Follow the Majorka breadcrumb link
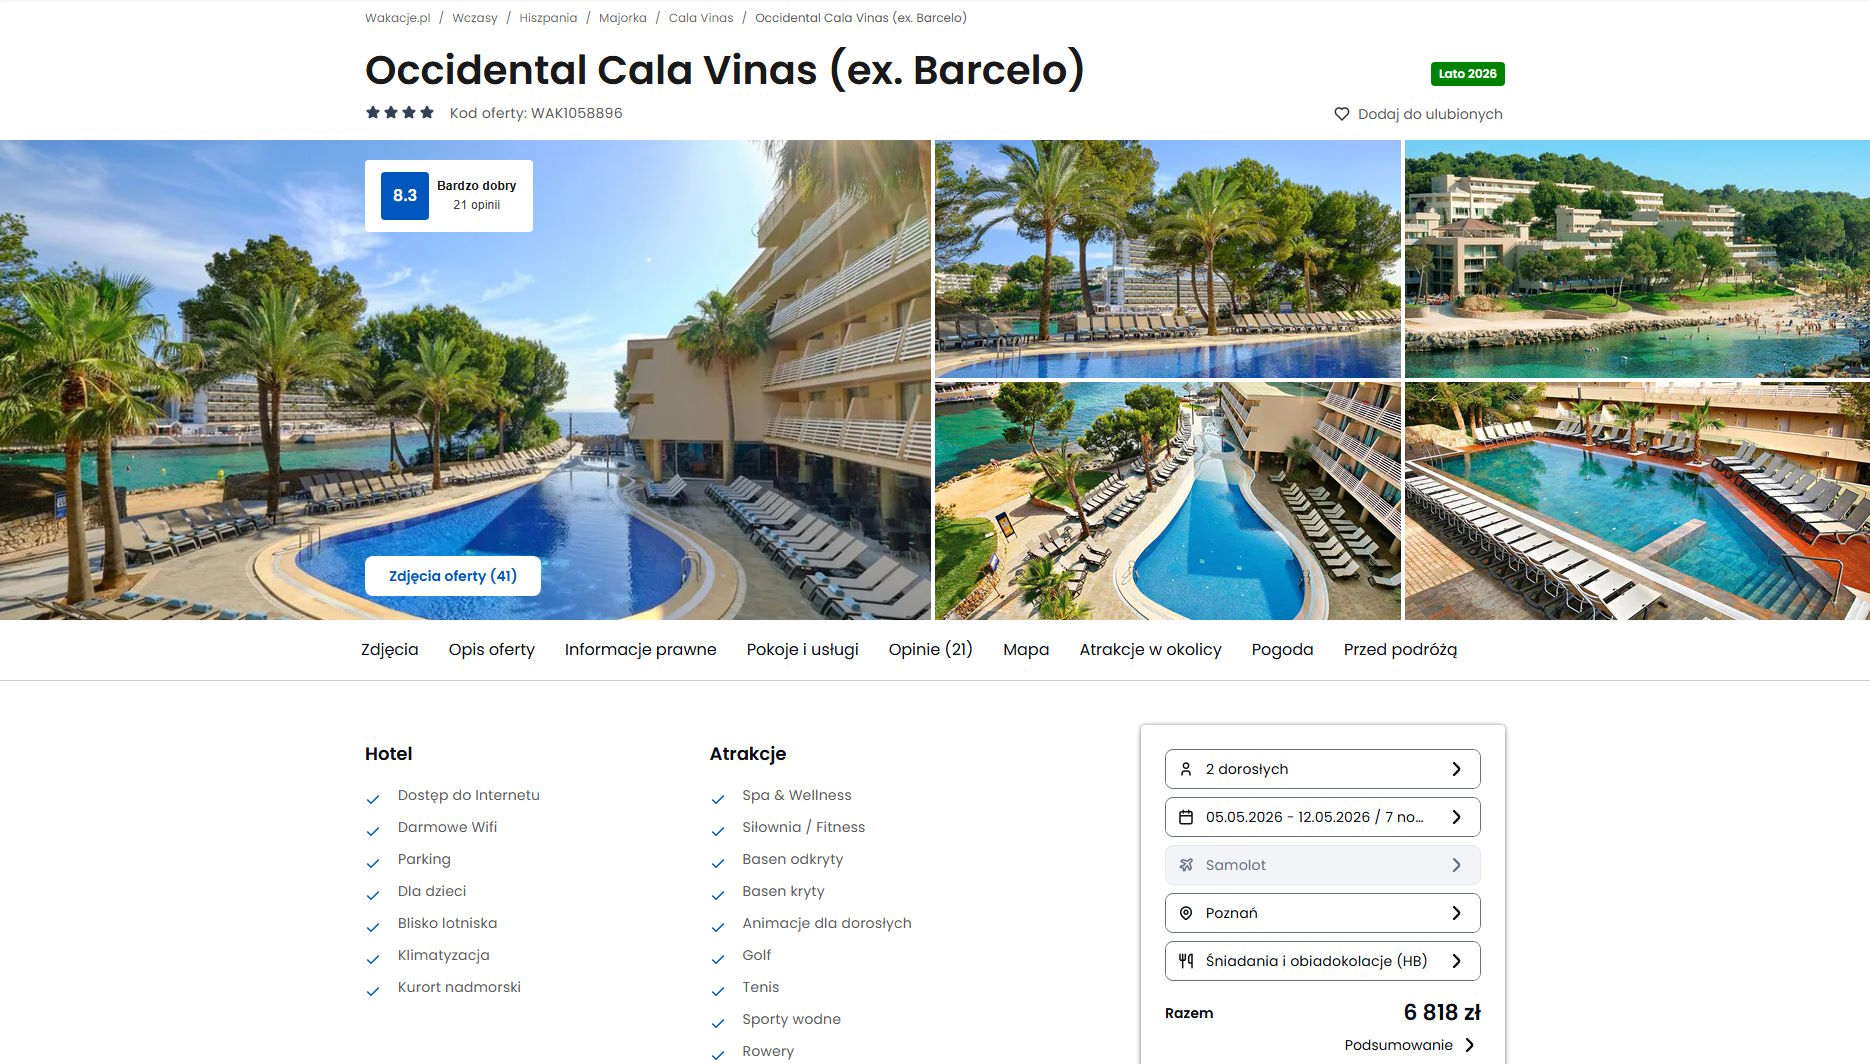Screen dimensions: 1870x1064 pos(623,18)
